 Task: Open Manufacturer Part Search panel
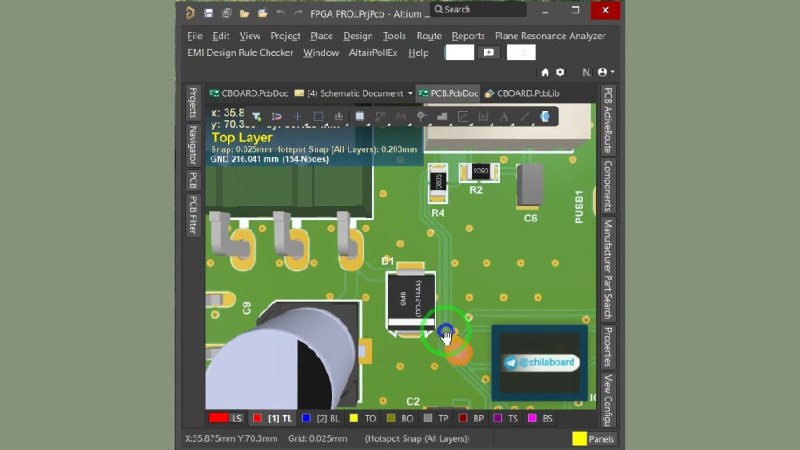pos(608,269)
